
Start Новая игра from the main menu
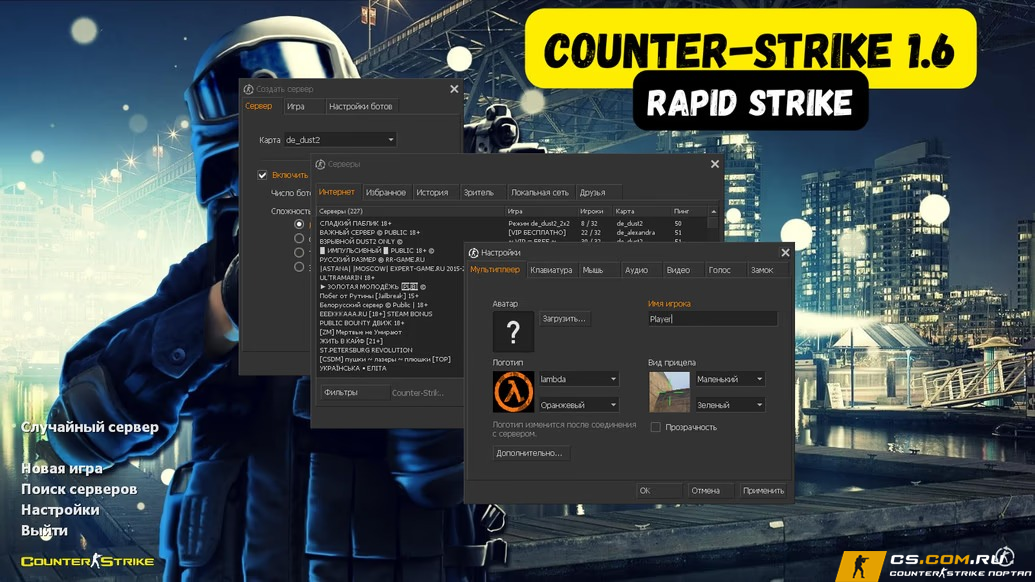point(62,469)
